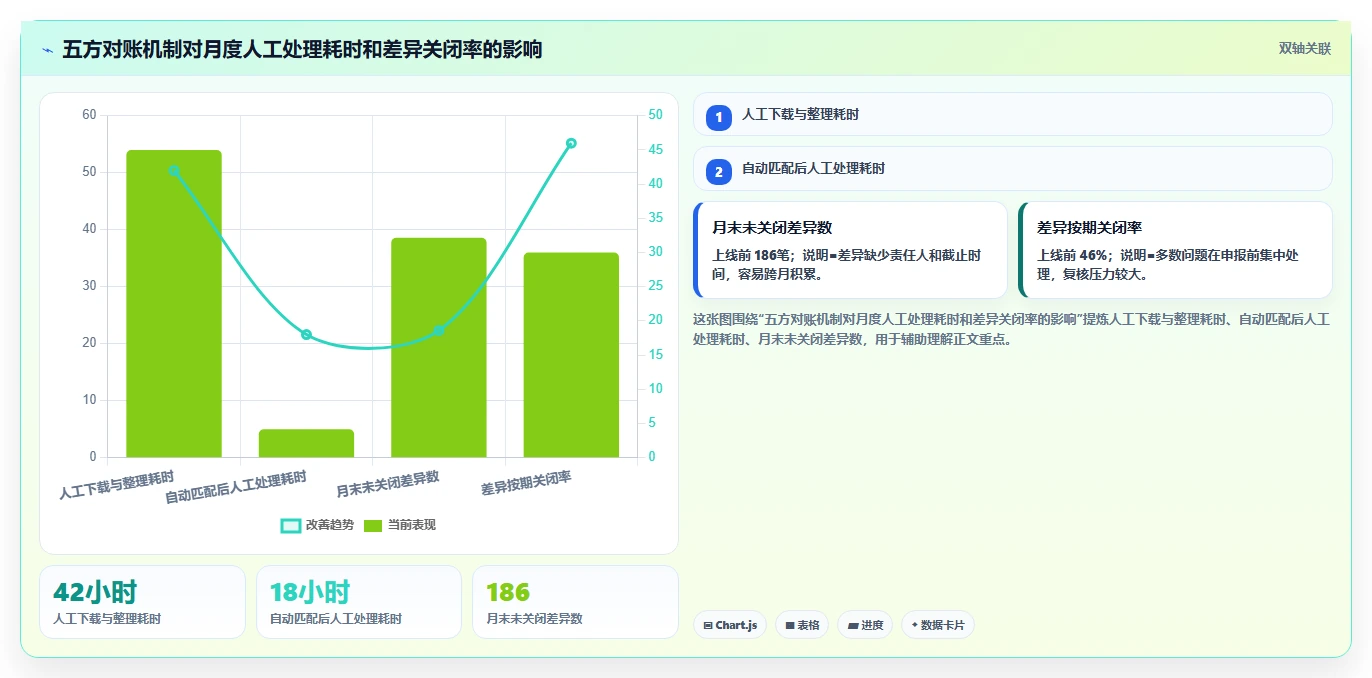This screenshot has width=1372, height=678.
Task: Click the green bar for 月末未关闭差异数
Action: (439, 348)
